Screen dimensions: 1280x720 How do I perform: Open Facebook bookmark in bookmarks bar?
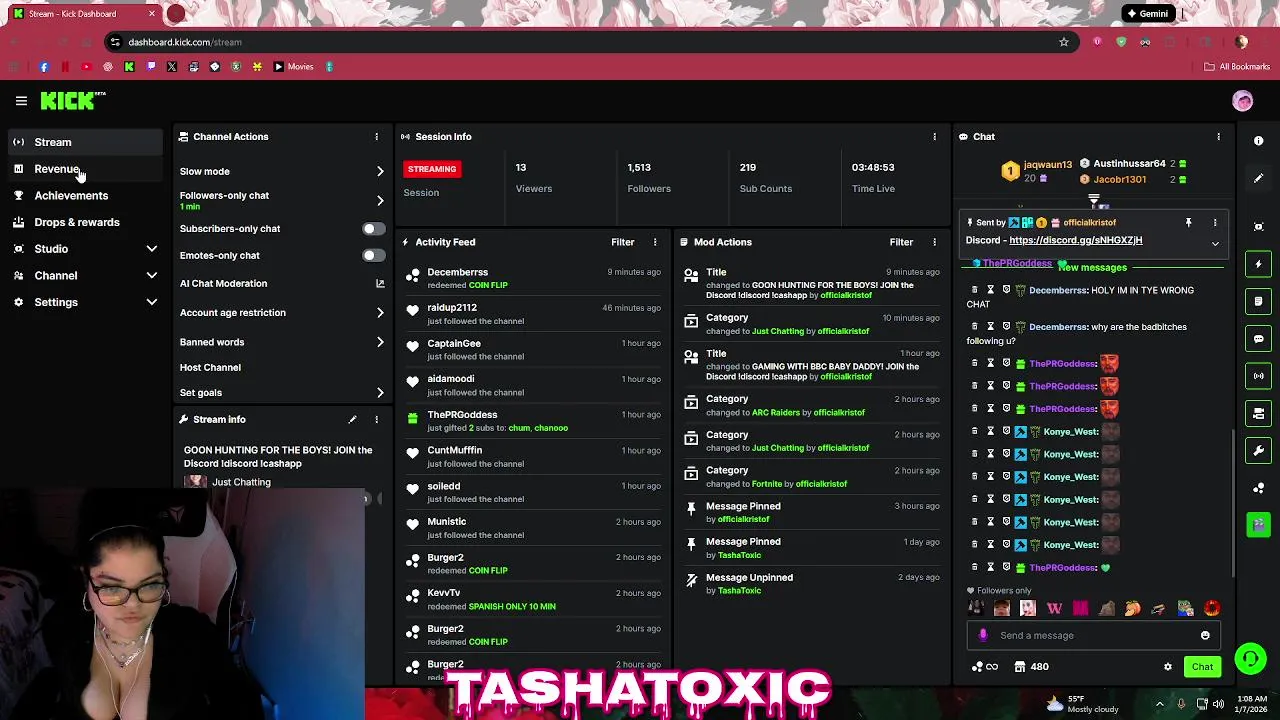point(43,67)
